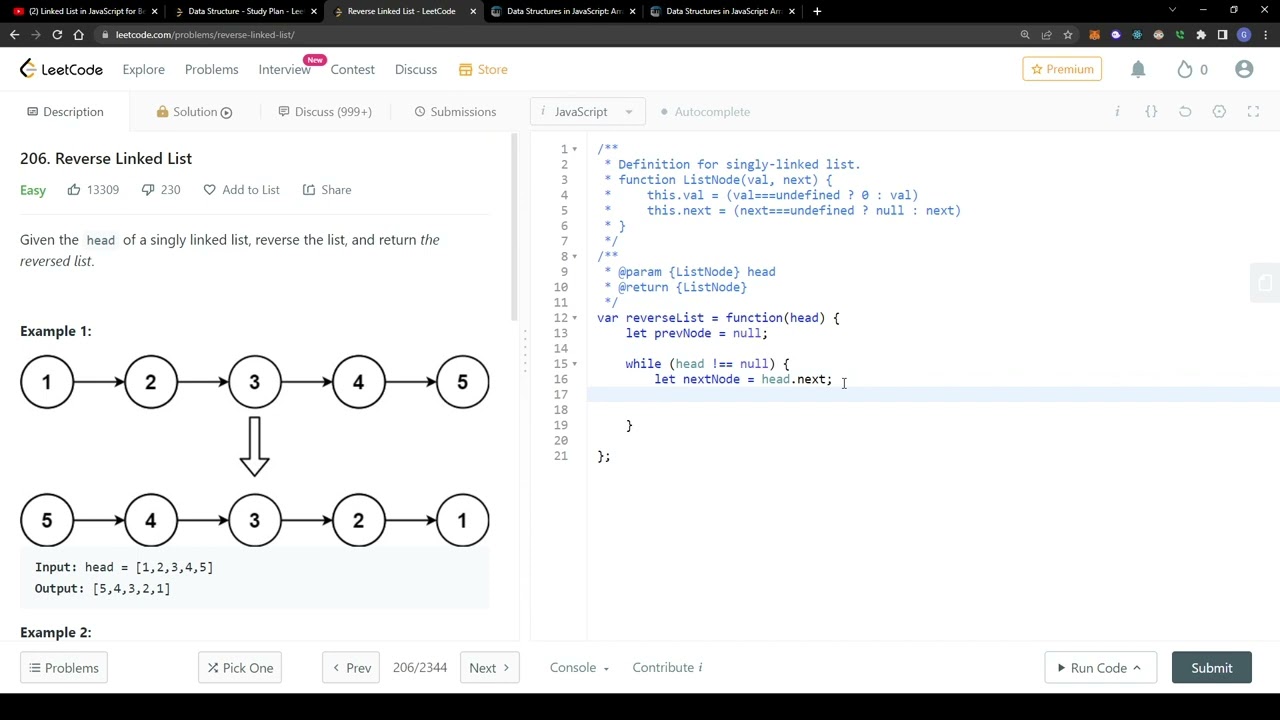Image resolution: width=1280 pixels, height=720 pixels.
Task: Click the description panel scrollbar
Action: 514,225
